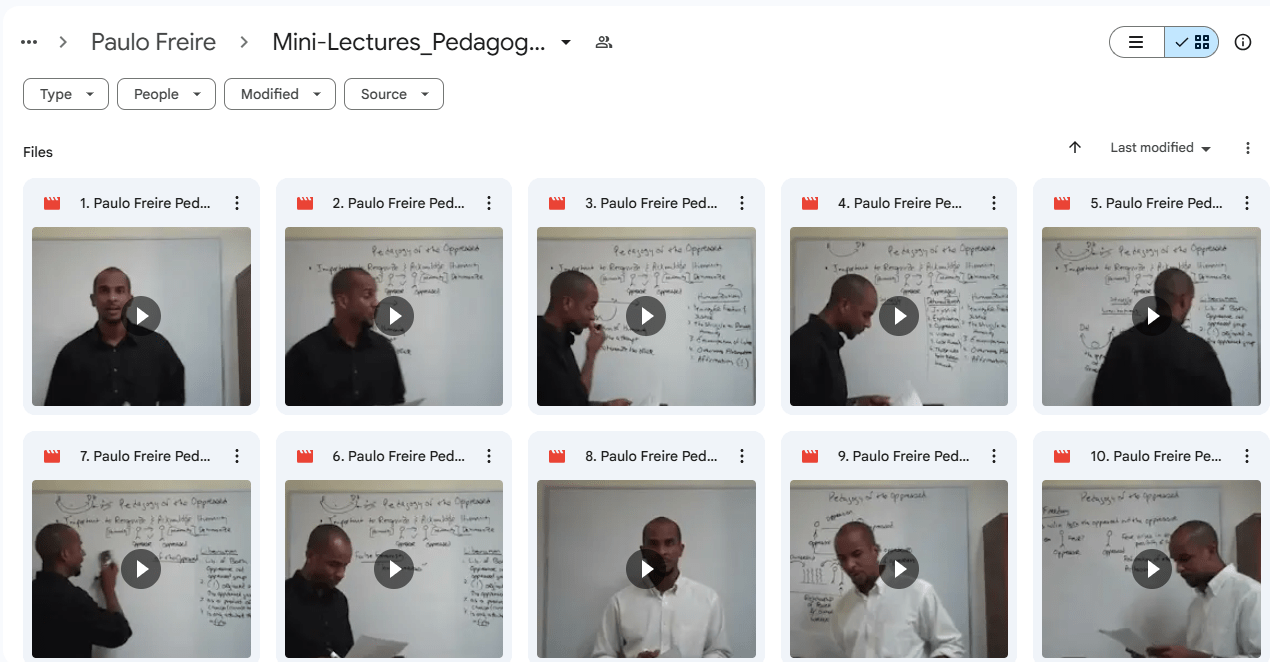Switch to list layout view

coord(1137,42)
